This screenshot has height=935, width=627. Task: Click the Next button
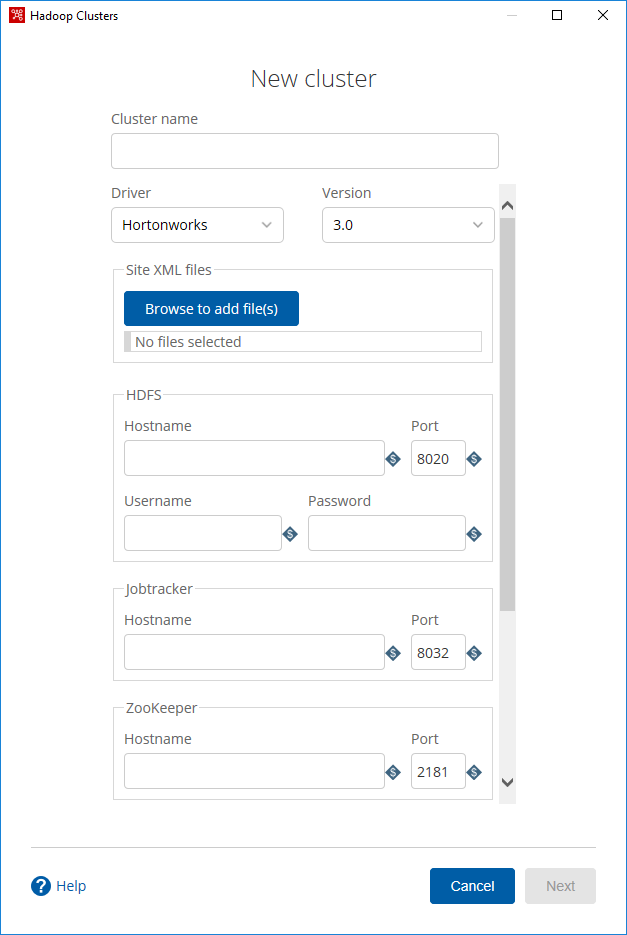click(560, 886)
